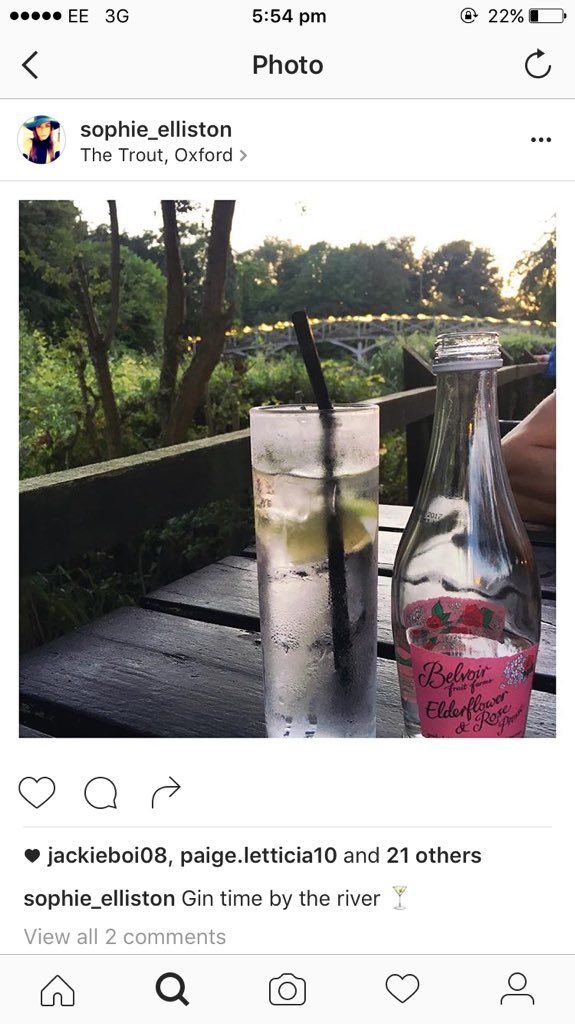
Task: Open the Profile tab
Action: (x=517, y=989)
